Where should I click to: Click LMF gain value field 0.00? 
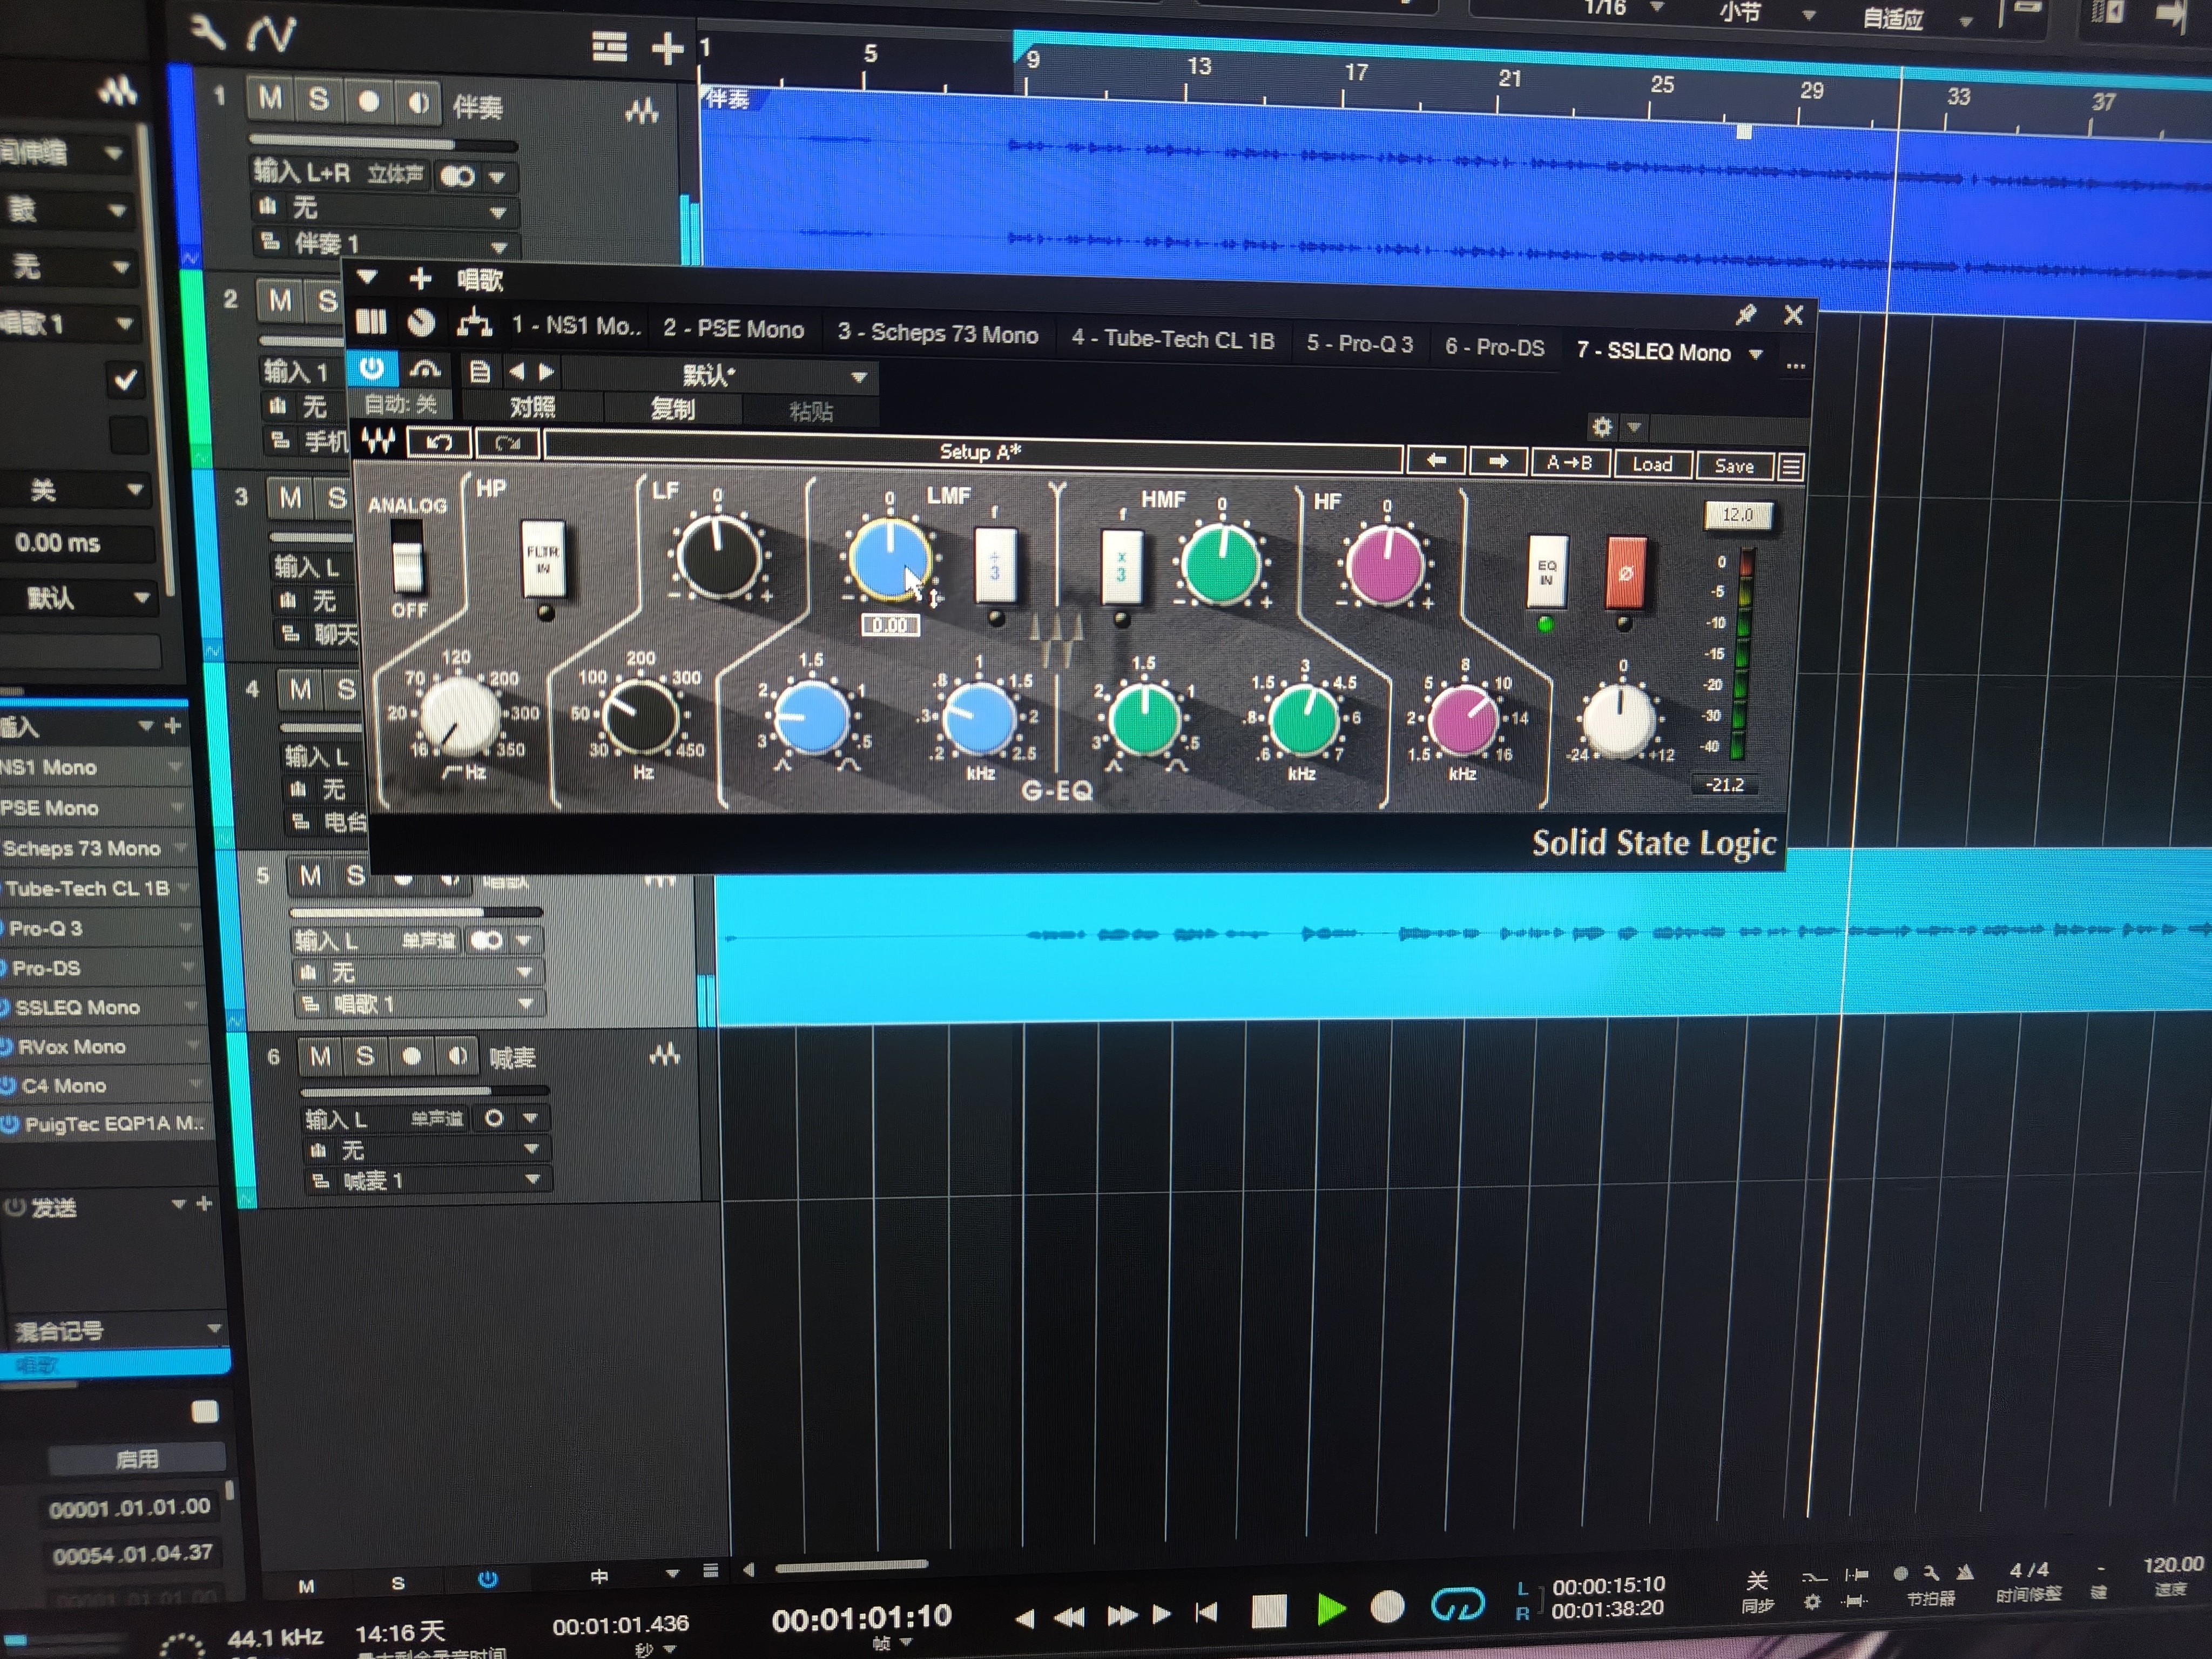[x=890, y=626]
